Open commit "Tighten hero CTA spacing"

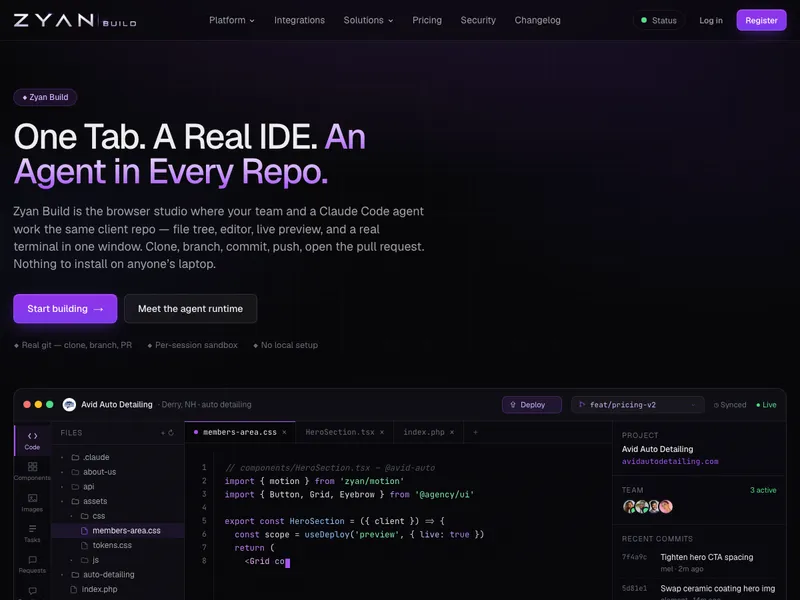tap(707, 557)
